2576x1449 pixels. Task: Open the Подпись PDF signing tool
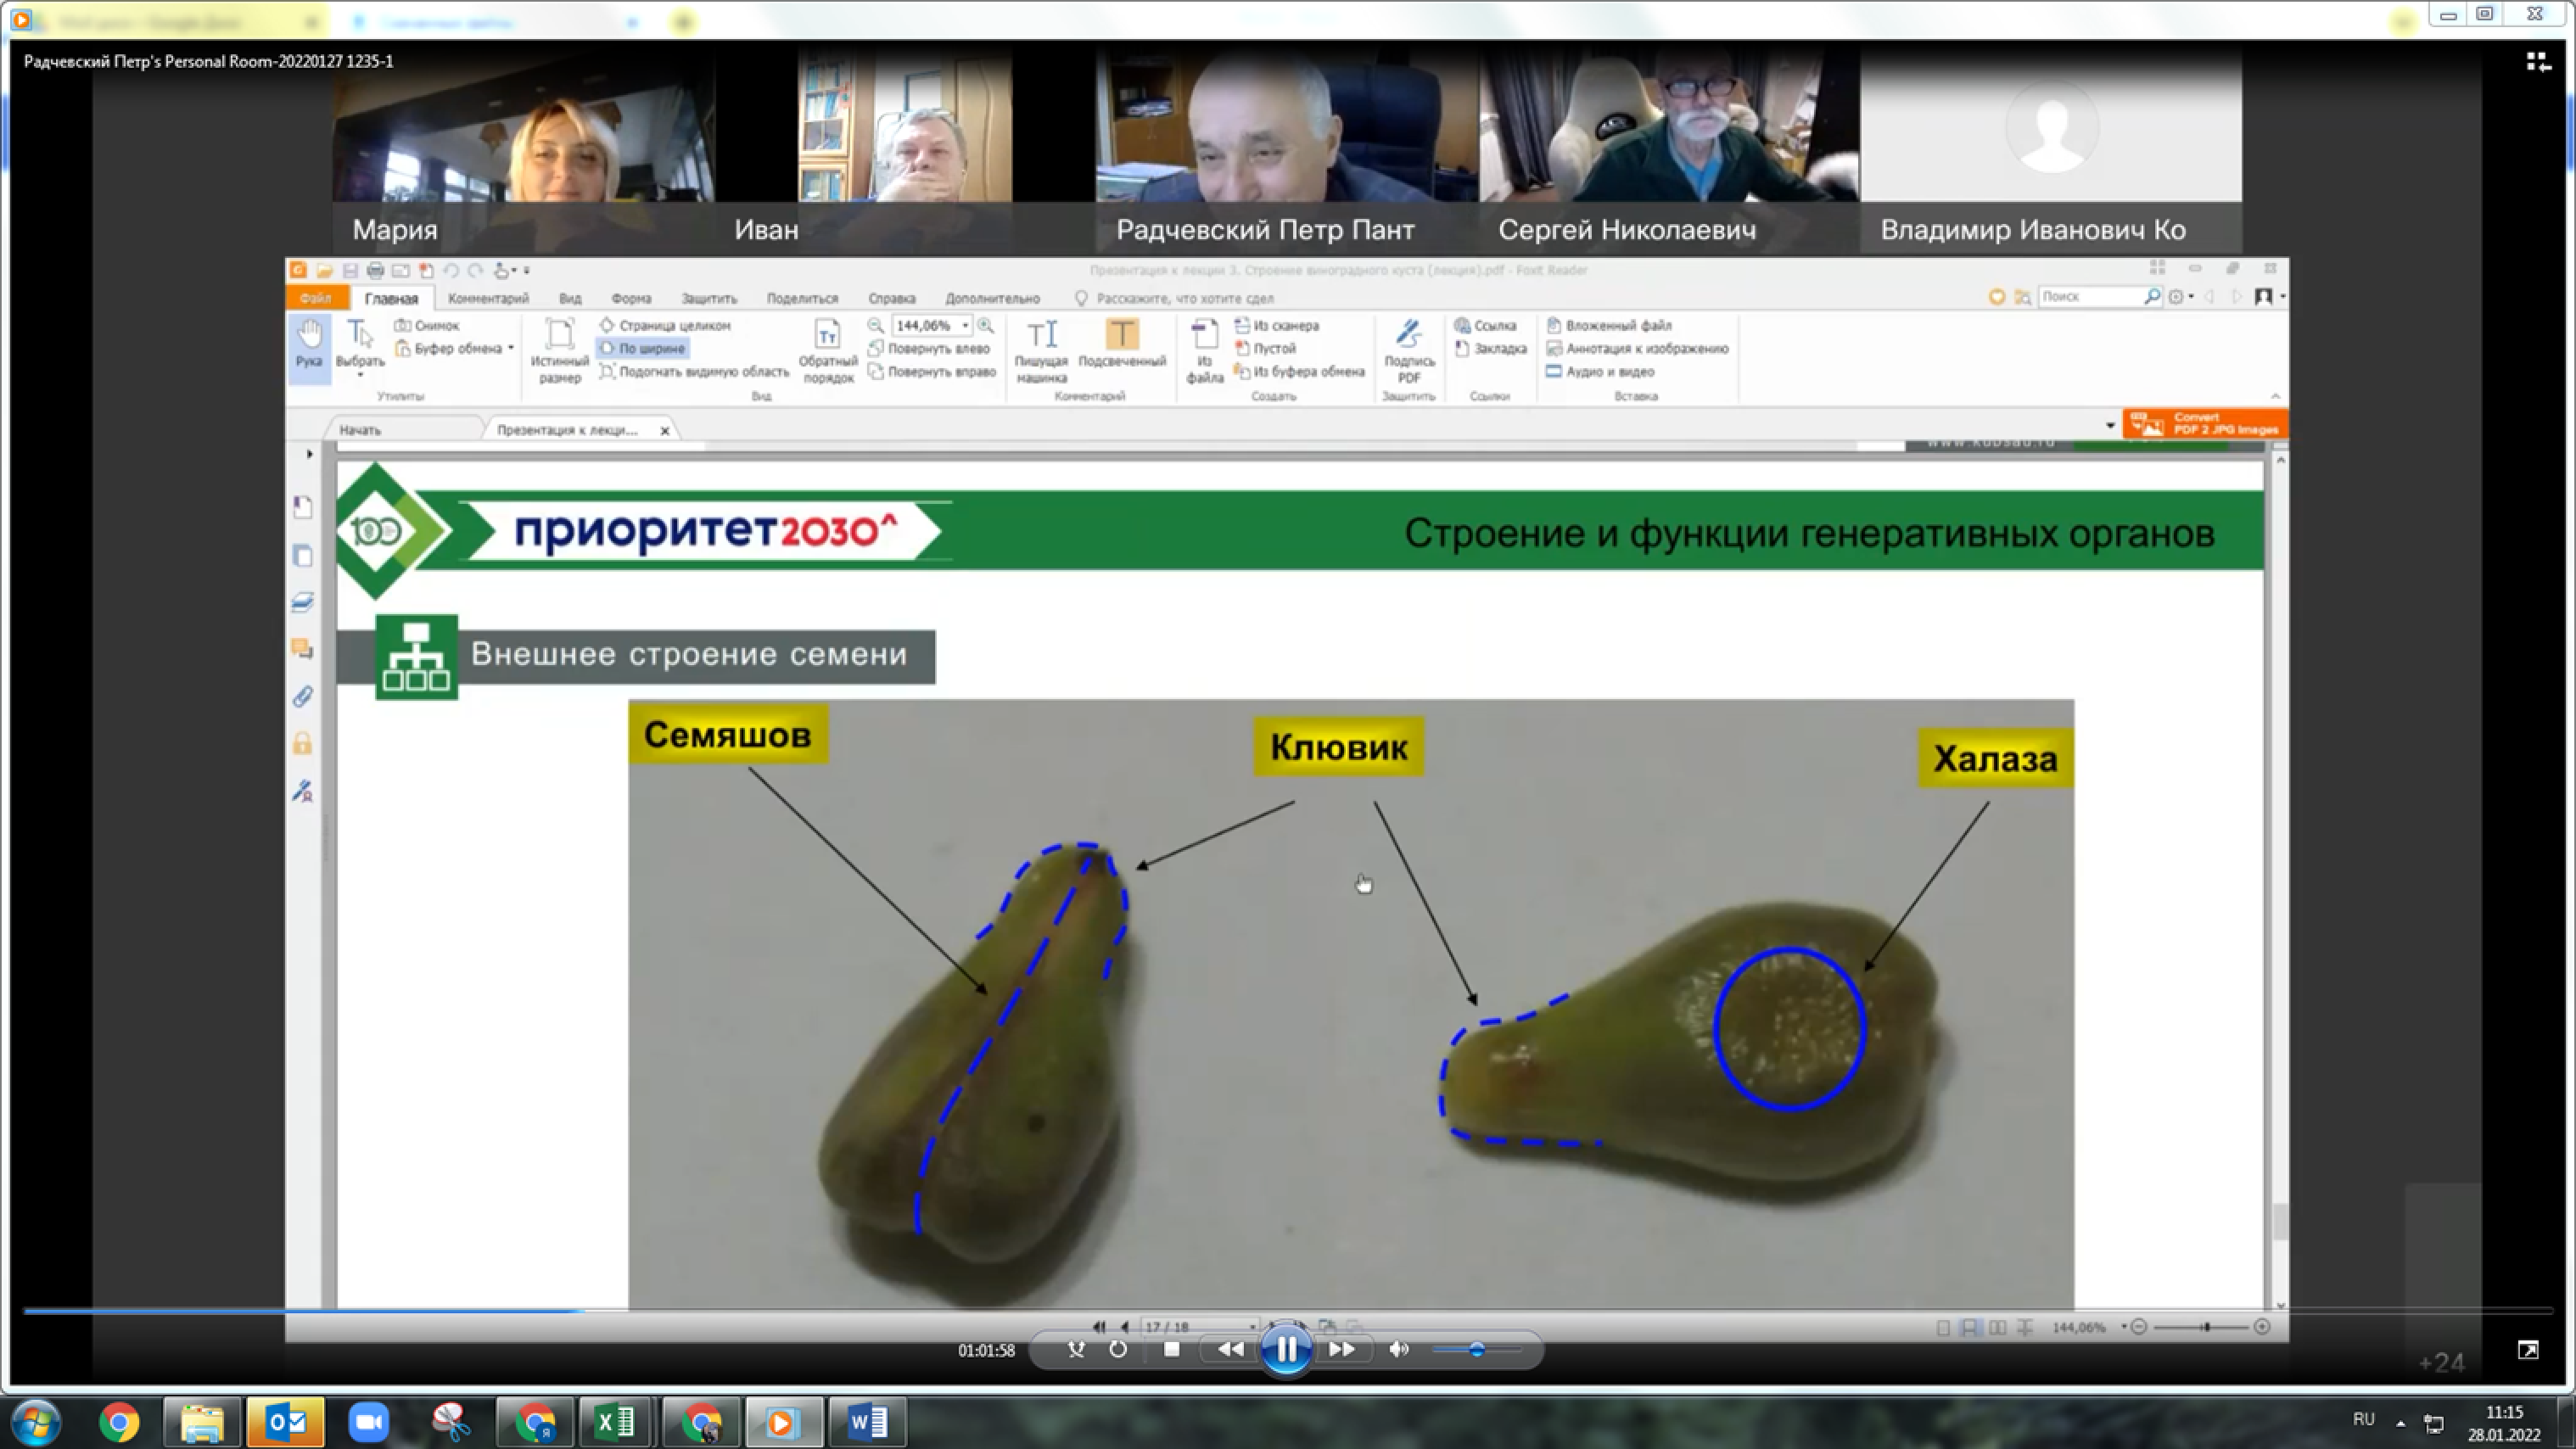click(1408, 351)
